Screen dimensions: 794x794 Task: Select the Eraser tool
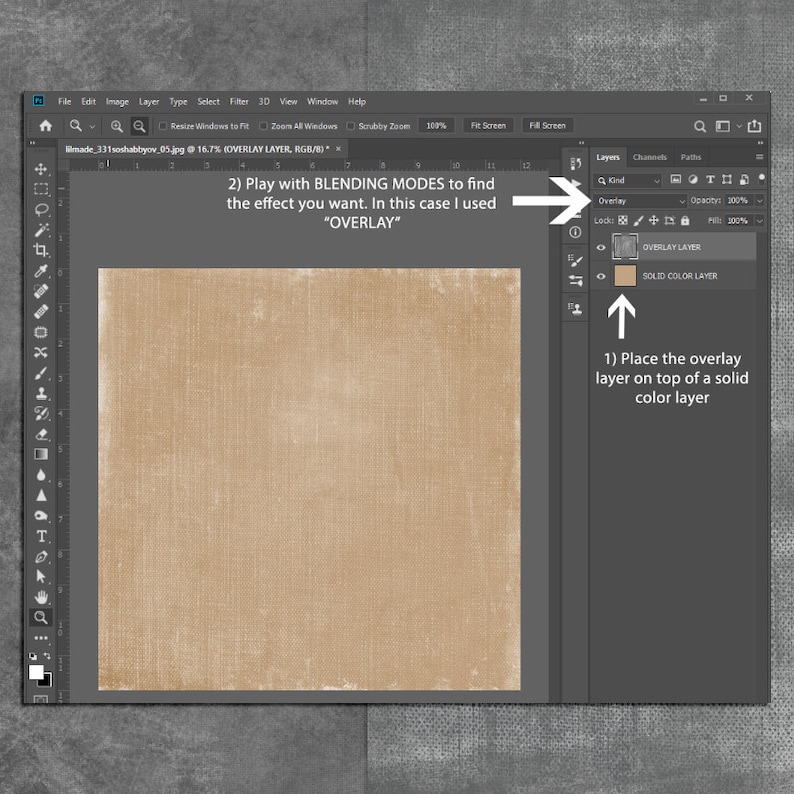41,434
